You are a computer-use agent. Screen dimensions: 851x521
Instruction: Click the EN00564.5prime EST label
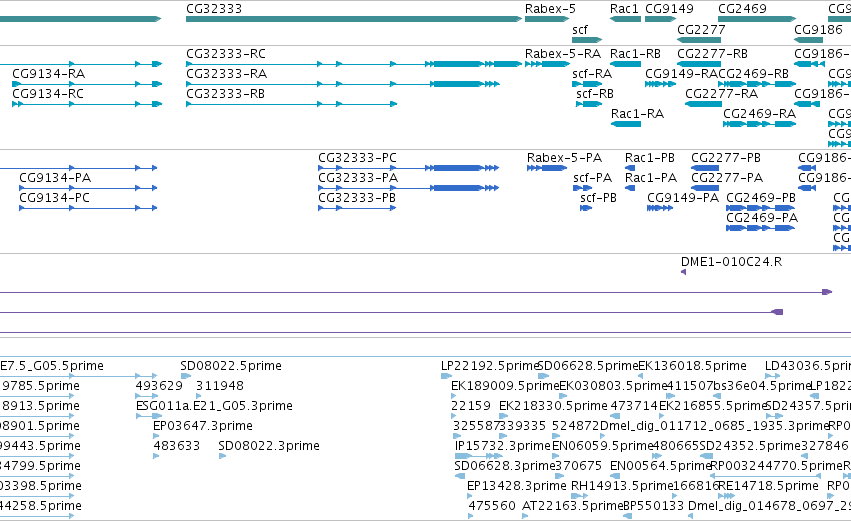point(660,466)
